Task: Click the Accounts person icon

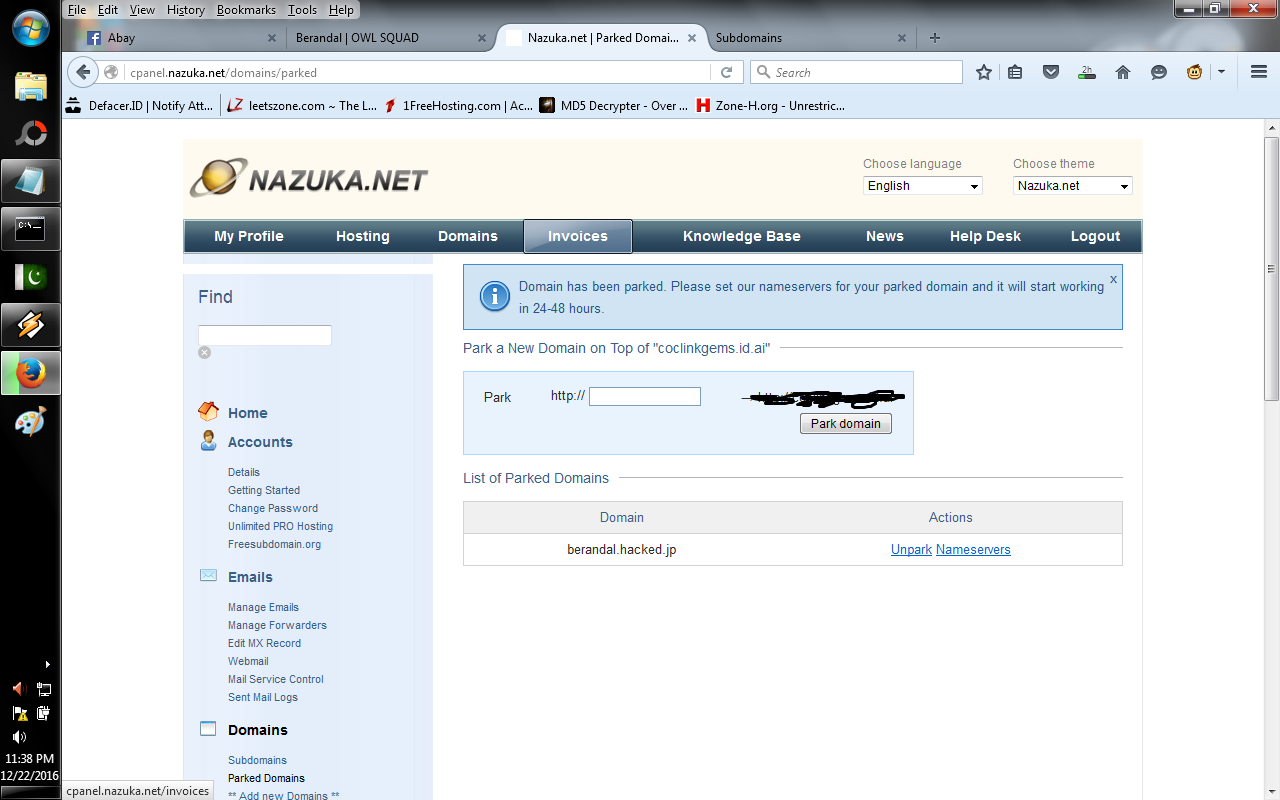Action: pos(208,440)
